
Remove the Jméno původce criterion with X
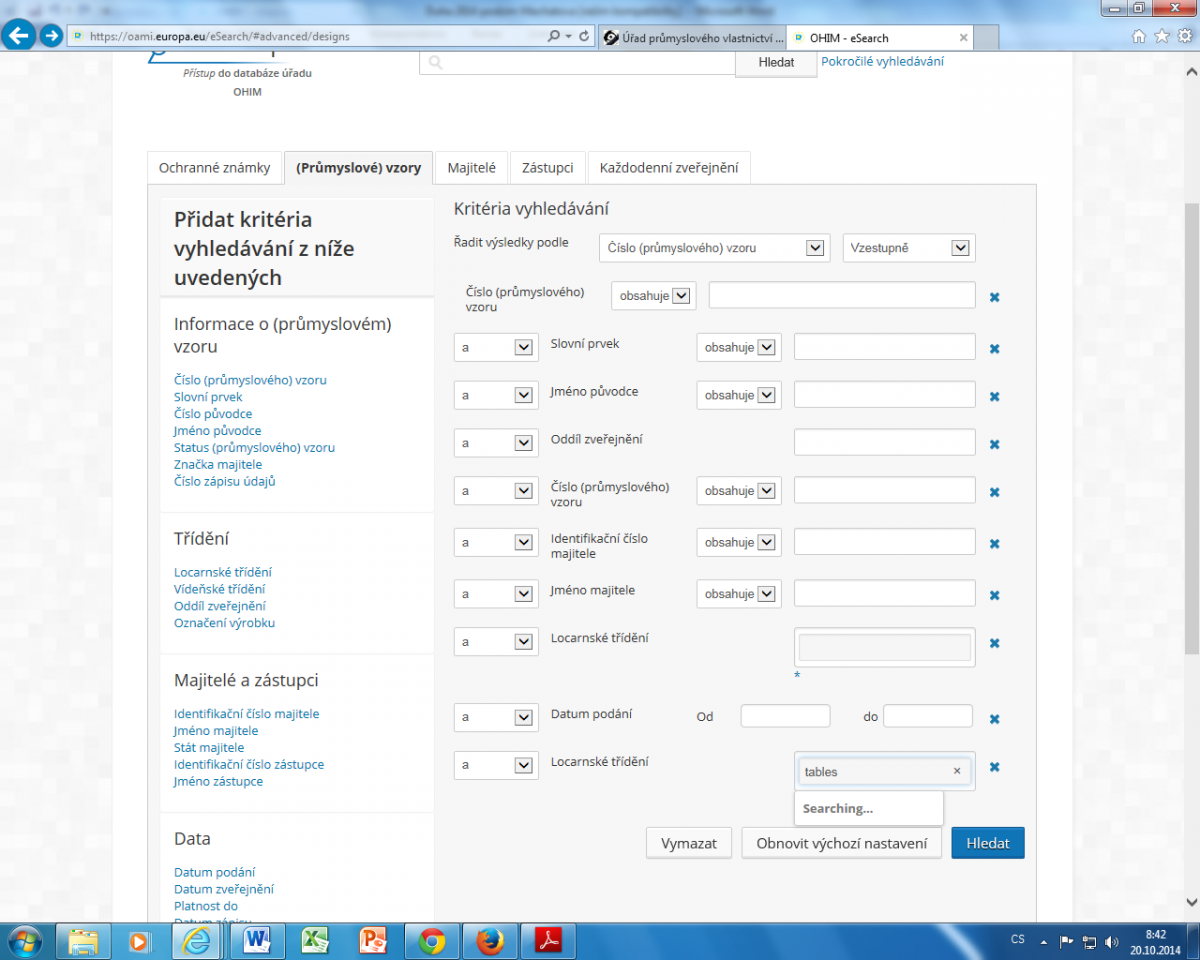click(994, 397)
